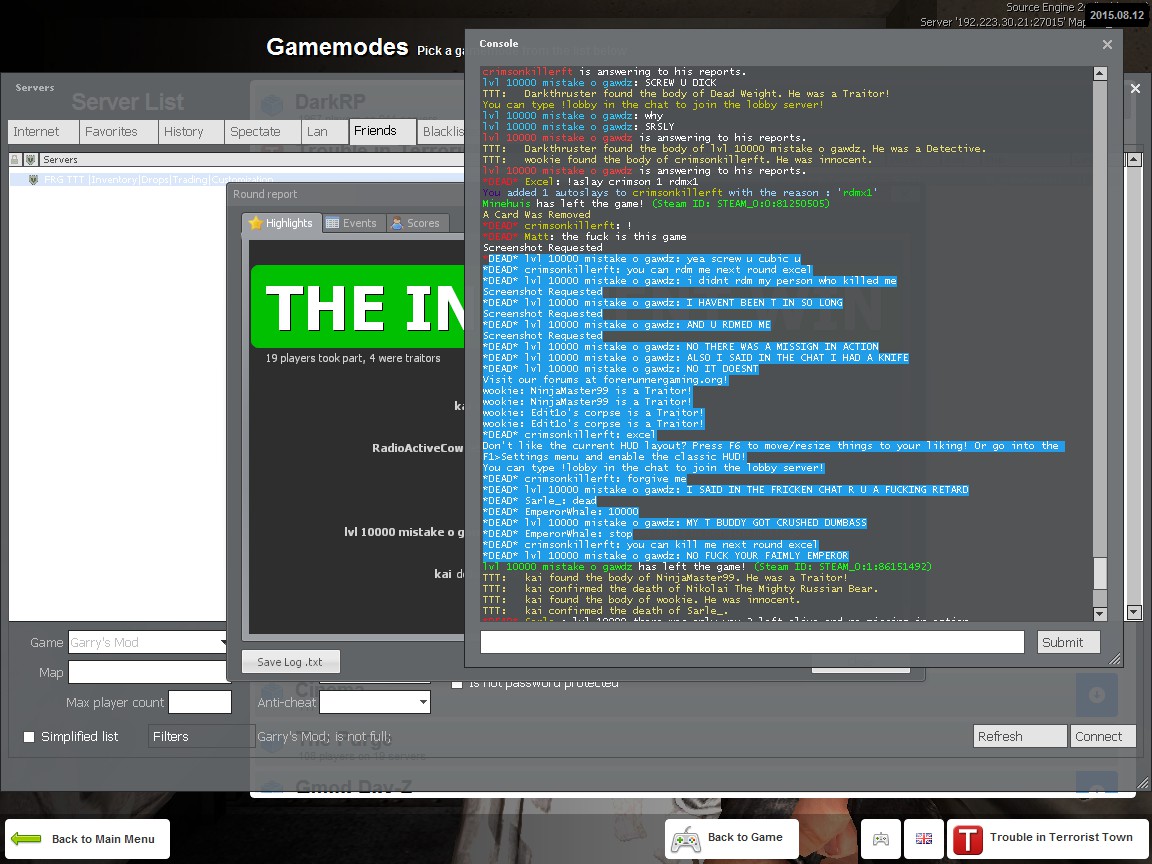
Task: Click the DarkRP gamemode entry
Action: (x=331, y=102)
